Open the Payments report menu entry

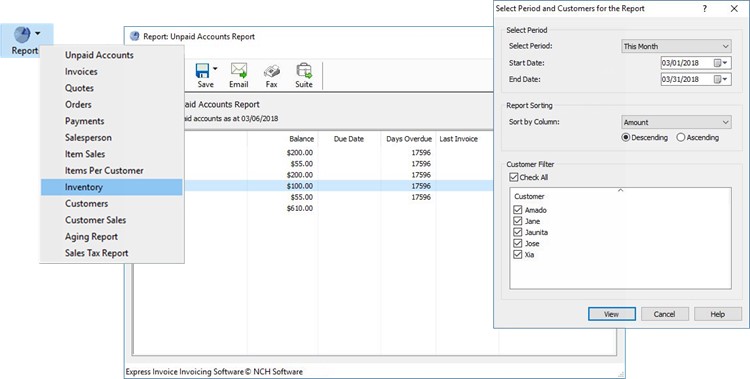click(x=111, y=121)
